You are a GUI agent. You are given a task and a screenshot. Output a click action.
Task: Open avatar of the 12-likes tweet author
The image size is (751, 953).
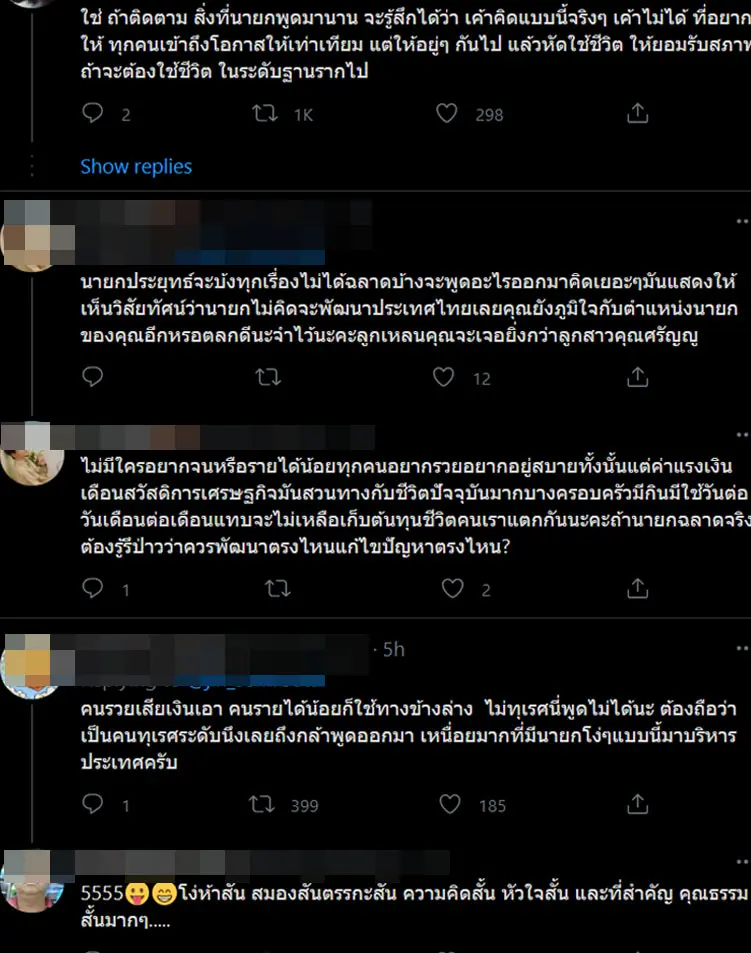pos(33,236)
